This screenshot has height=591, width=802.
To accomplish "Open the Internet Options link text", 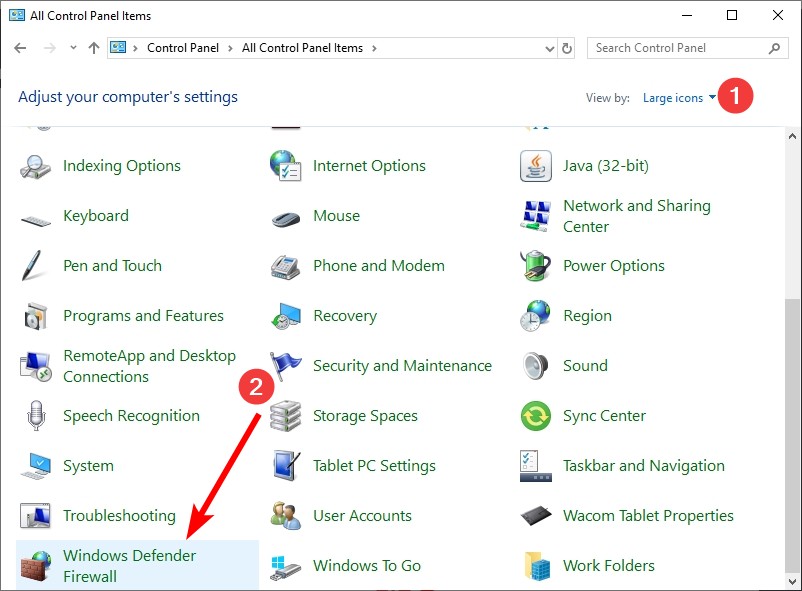I will pyautogui.click(x=369, y=166).
